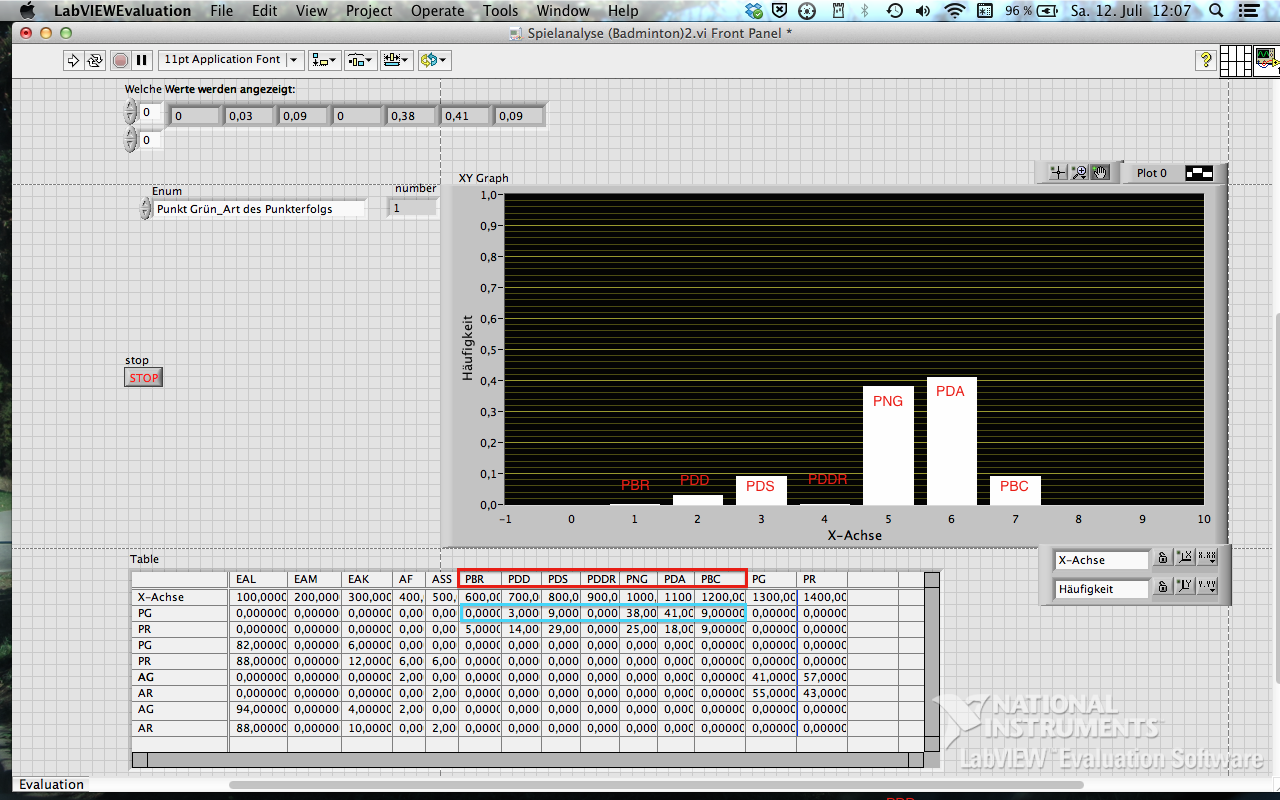Viewport: 1280px width, 800px height.
Task: Select the graph pan hand tool
Action: 1100,173
